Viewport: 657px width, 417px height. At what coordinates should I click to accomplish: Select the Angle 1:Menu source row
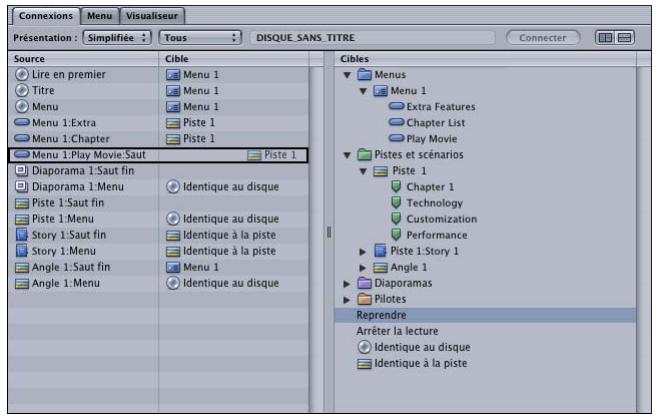point(158,283)
